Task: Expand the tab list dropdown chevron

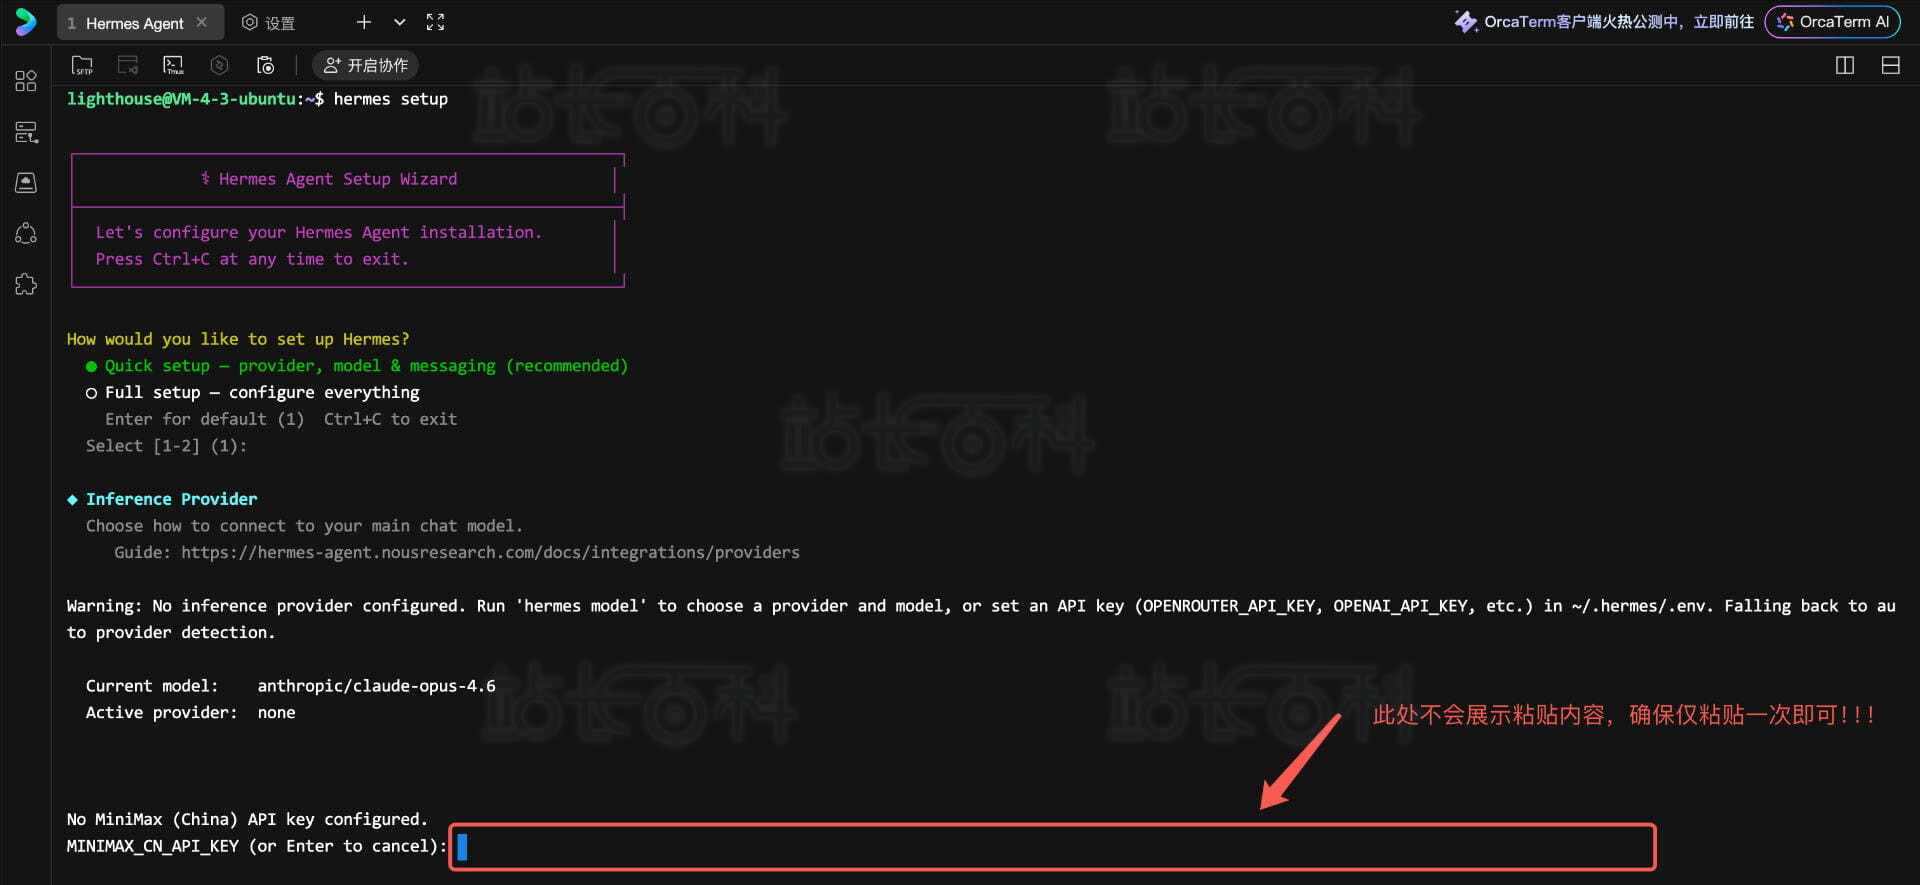Action: pos(399,22)
